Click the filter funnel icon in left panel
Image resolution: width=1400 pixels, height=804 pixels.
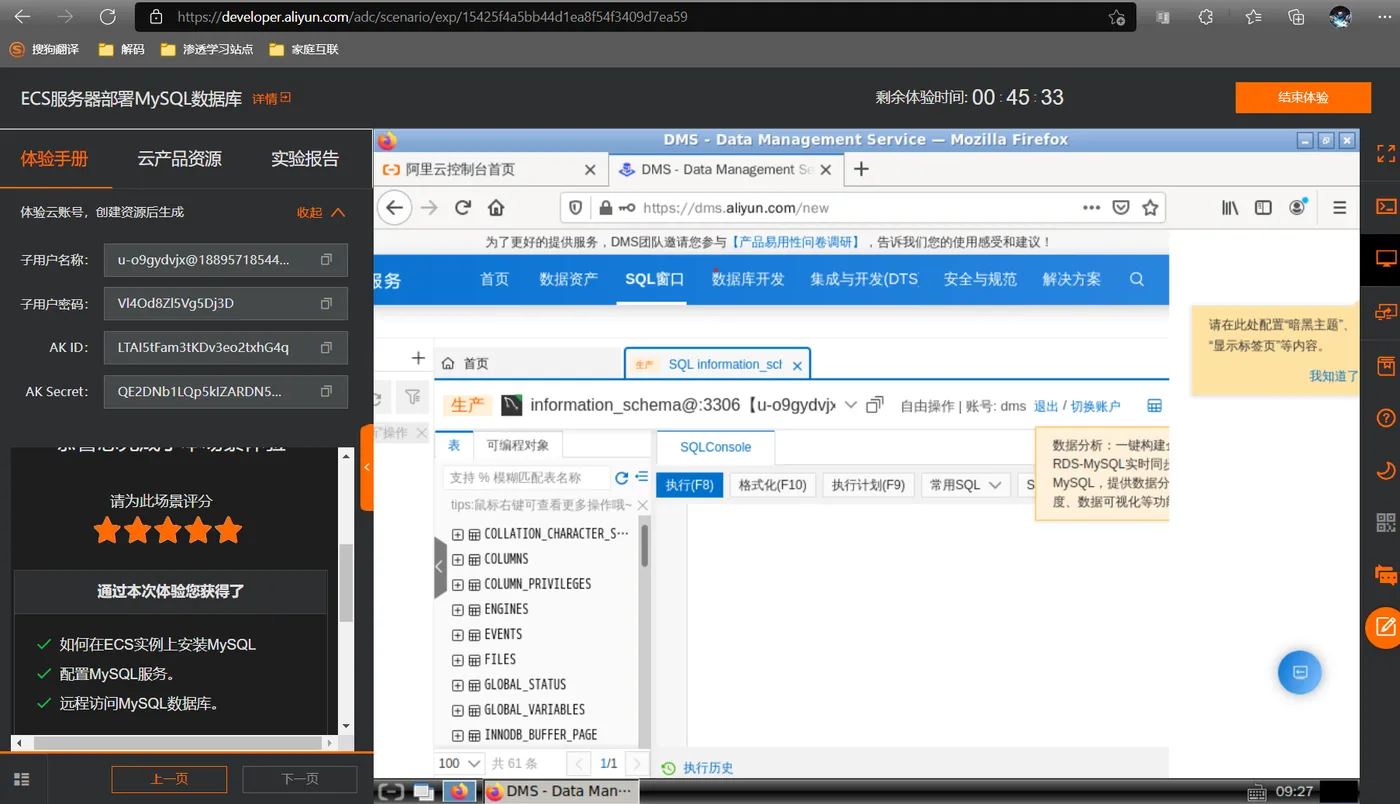coord(412,397)
